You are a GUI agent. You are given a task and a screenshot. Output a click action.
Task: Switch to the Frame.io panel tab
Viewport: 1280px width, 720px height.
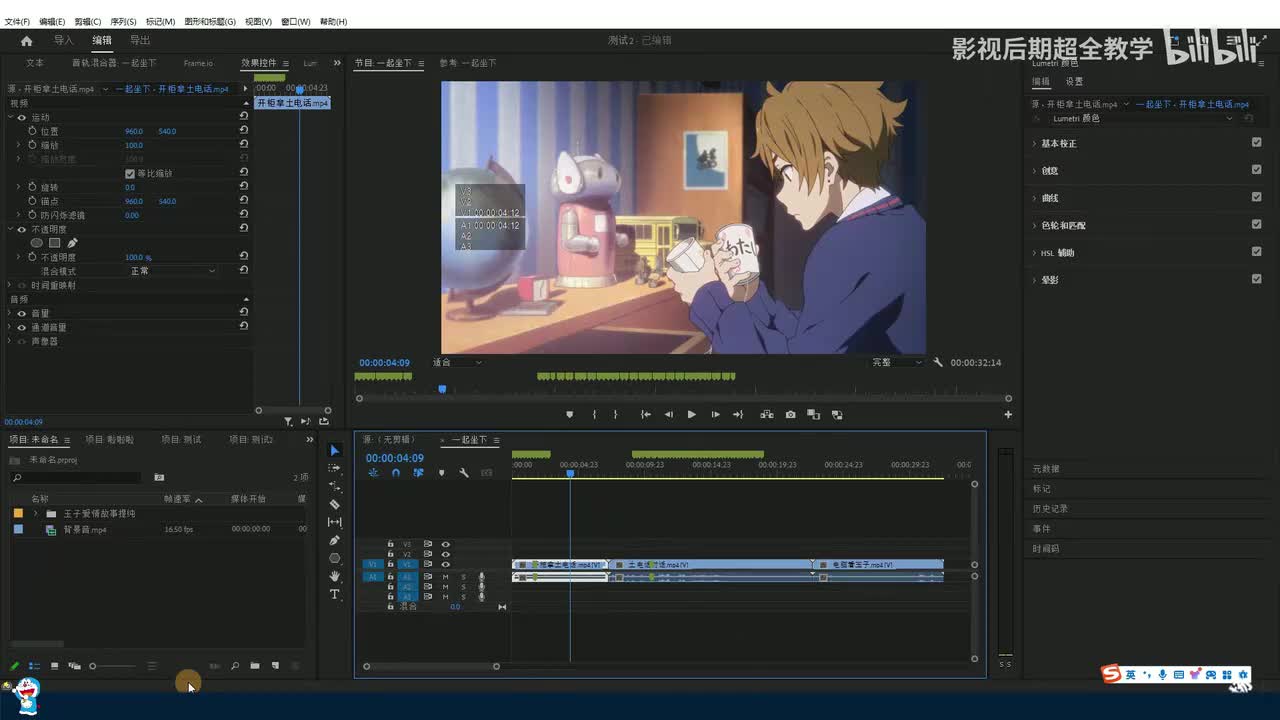click(x=198, y=63)
